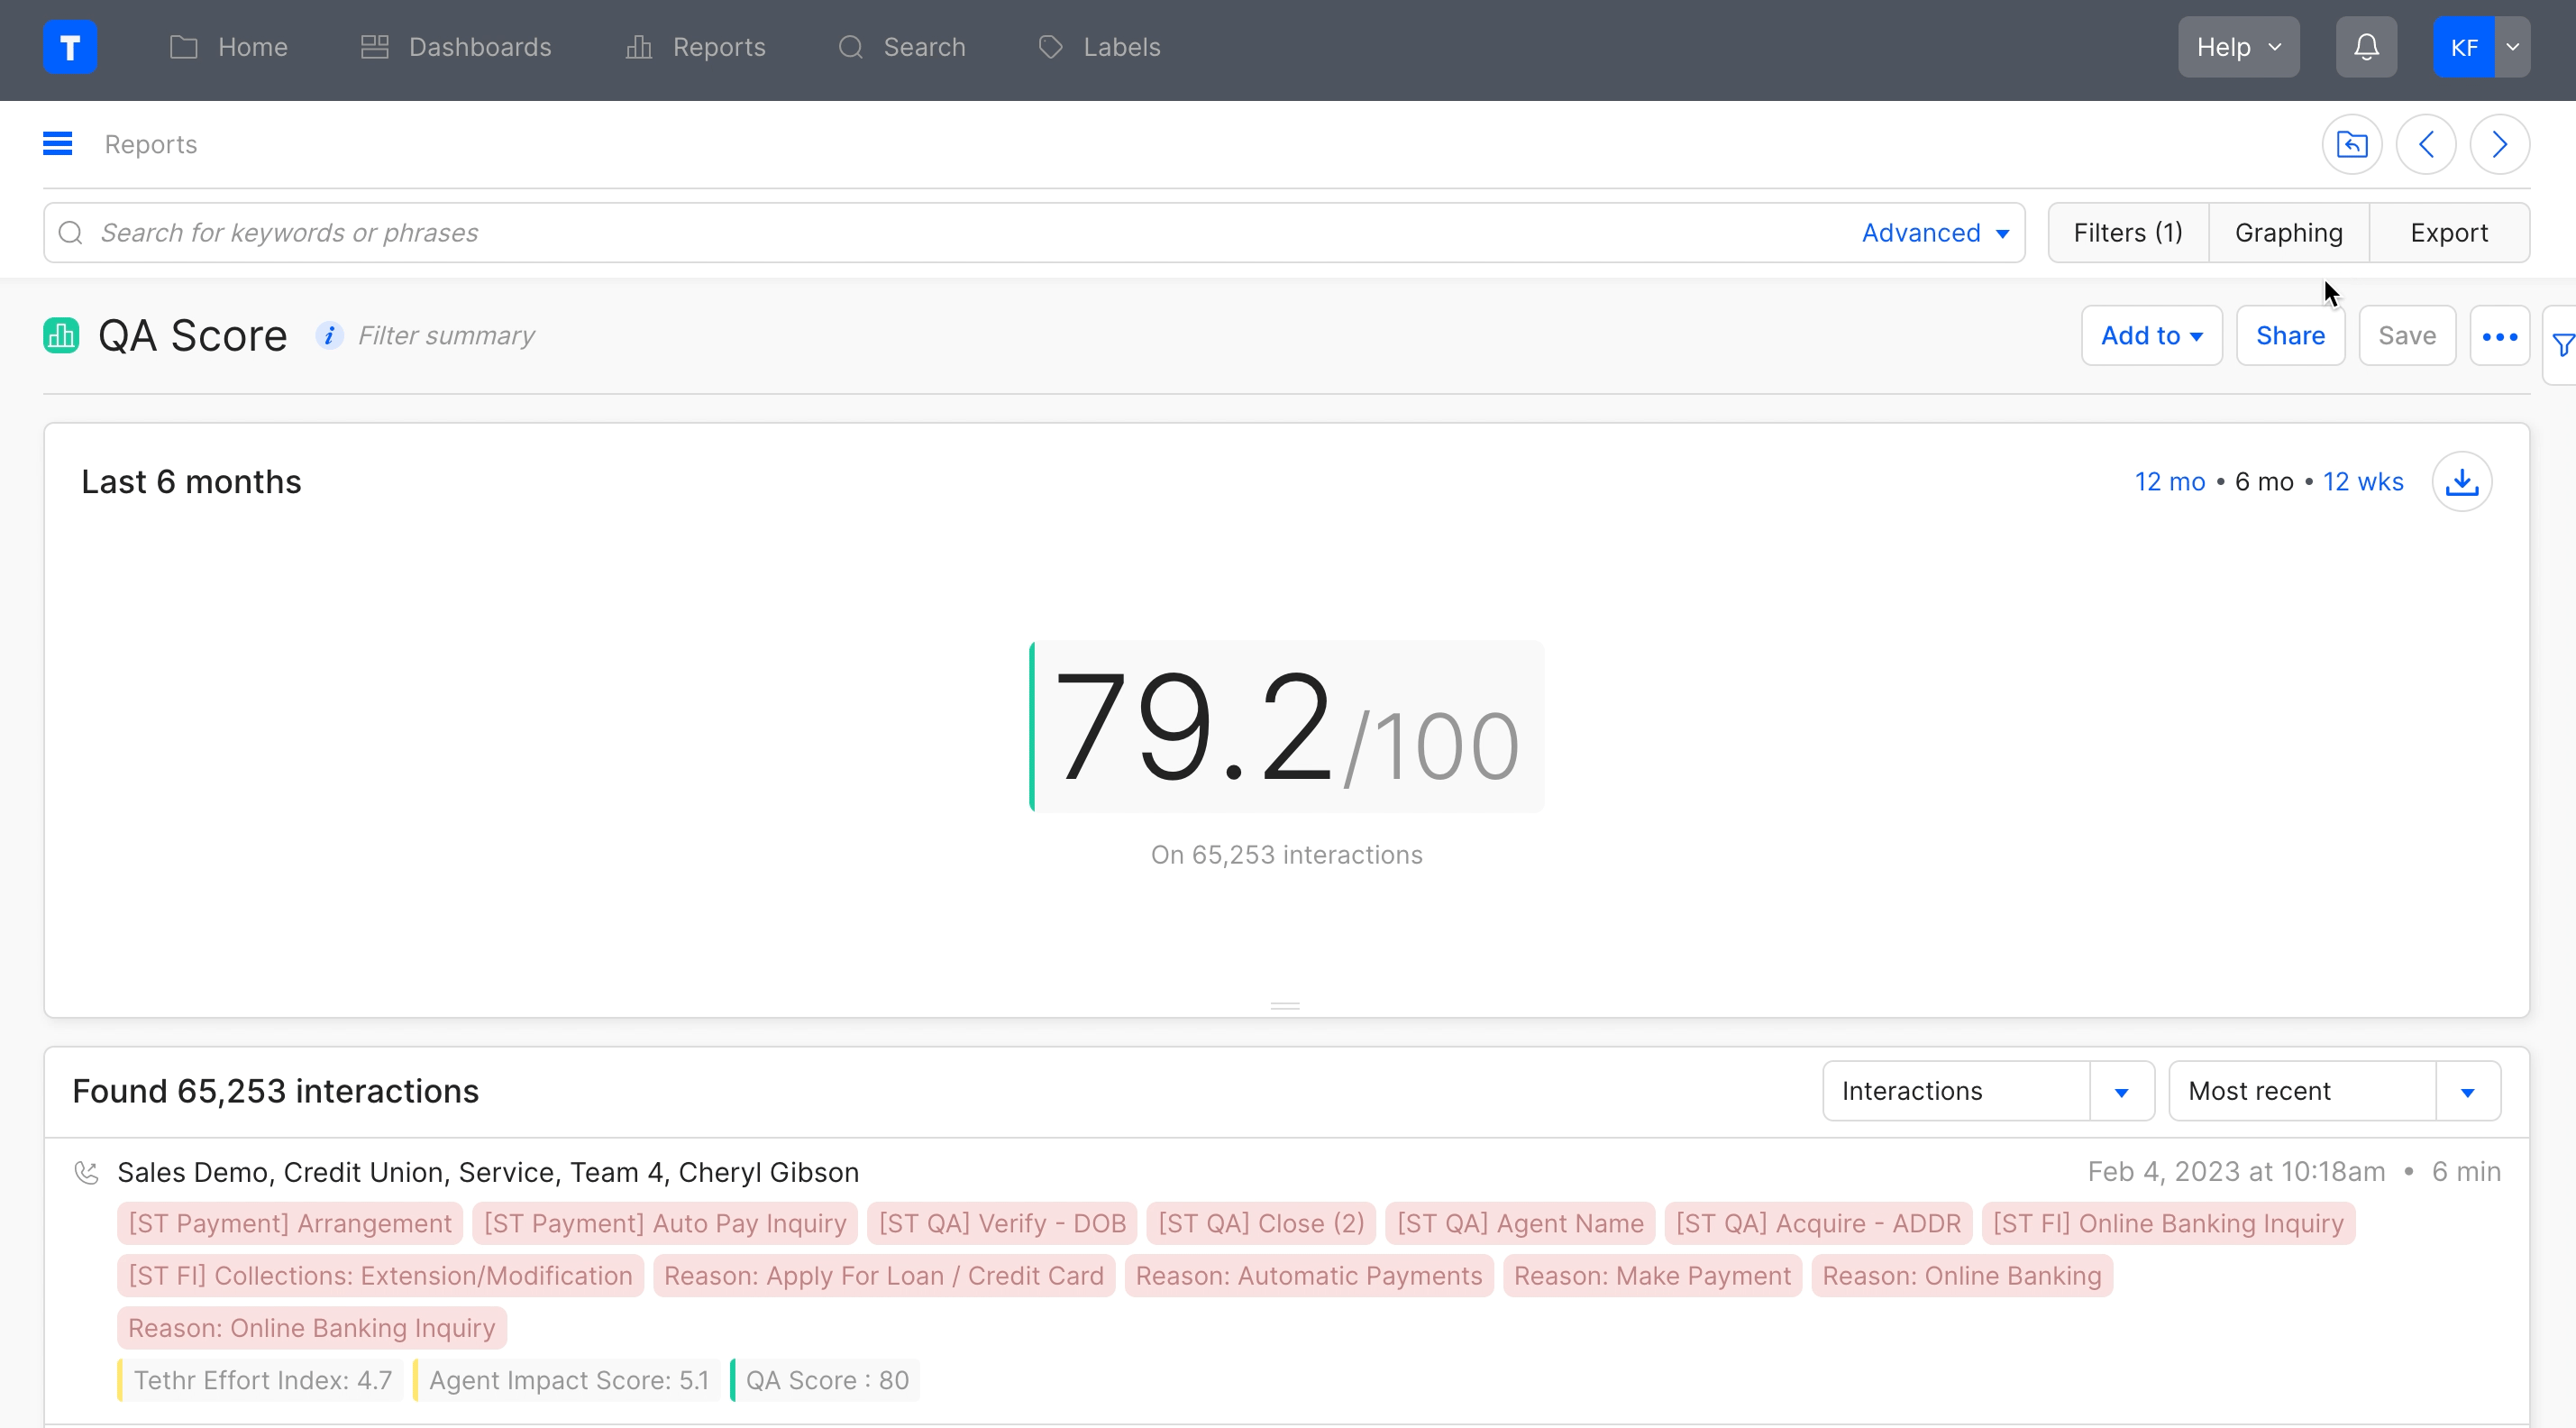Download the QA Score chart
2576x1428 pixels.
[x=2461, y=482]
